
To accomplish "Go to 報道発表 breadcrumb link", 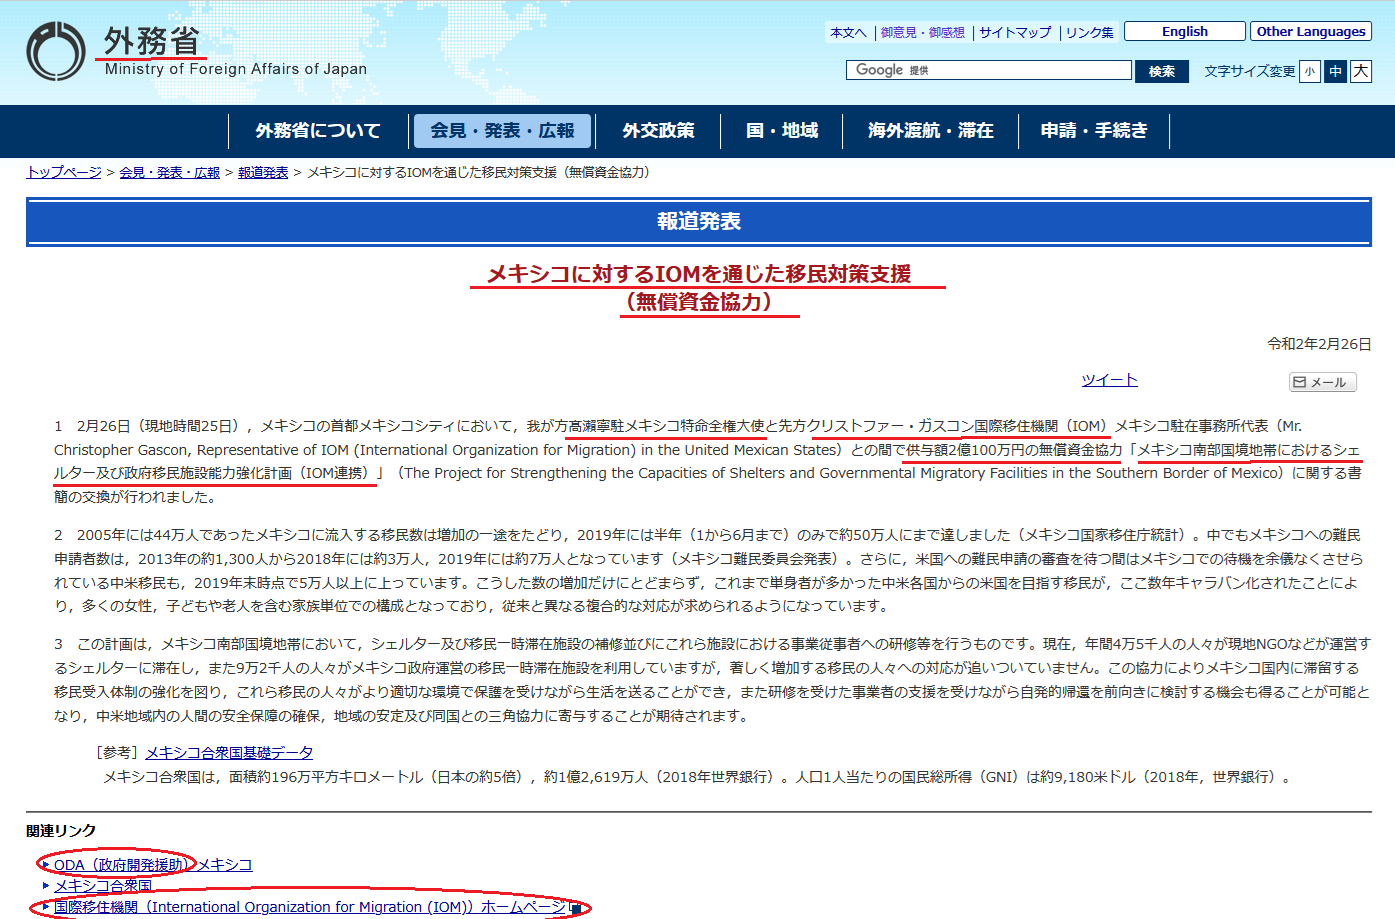I will click(x=263, y=172).
